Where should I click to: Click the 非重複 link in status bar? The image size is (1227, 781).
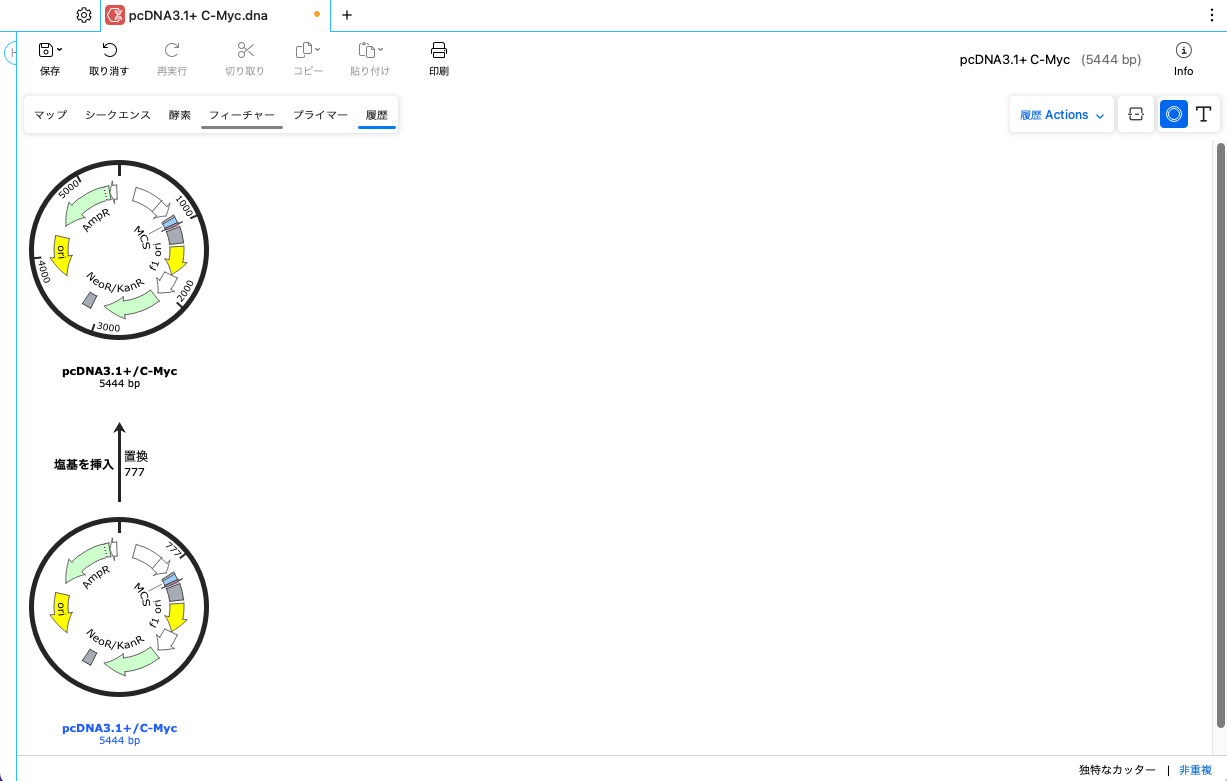1195,770
